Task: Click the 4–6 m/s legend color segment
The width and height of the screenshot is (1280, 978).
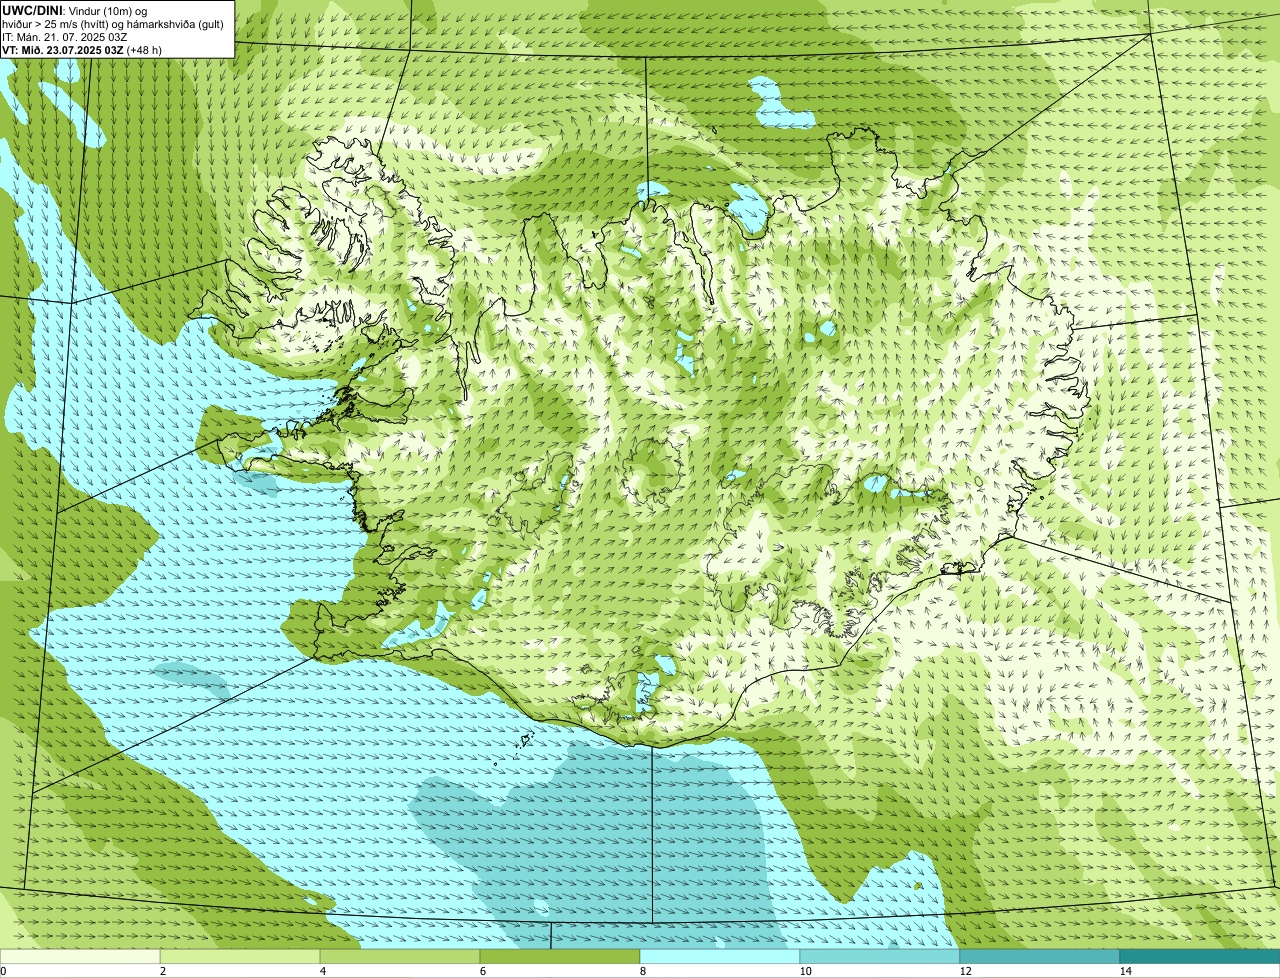Action: 400,956
